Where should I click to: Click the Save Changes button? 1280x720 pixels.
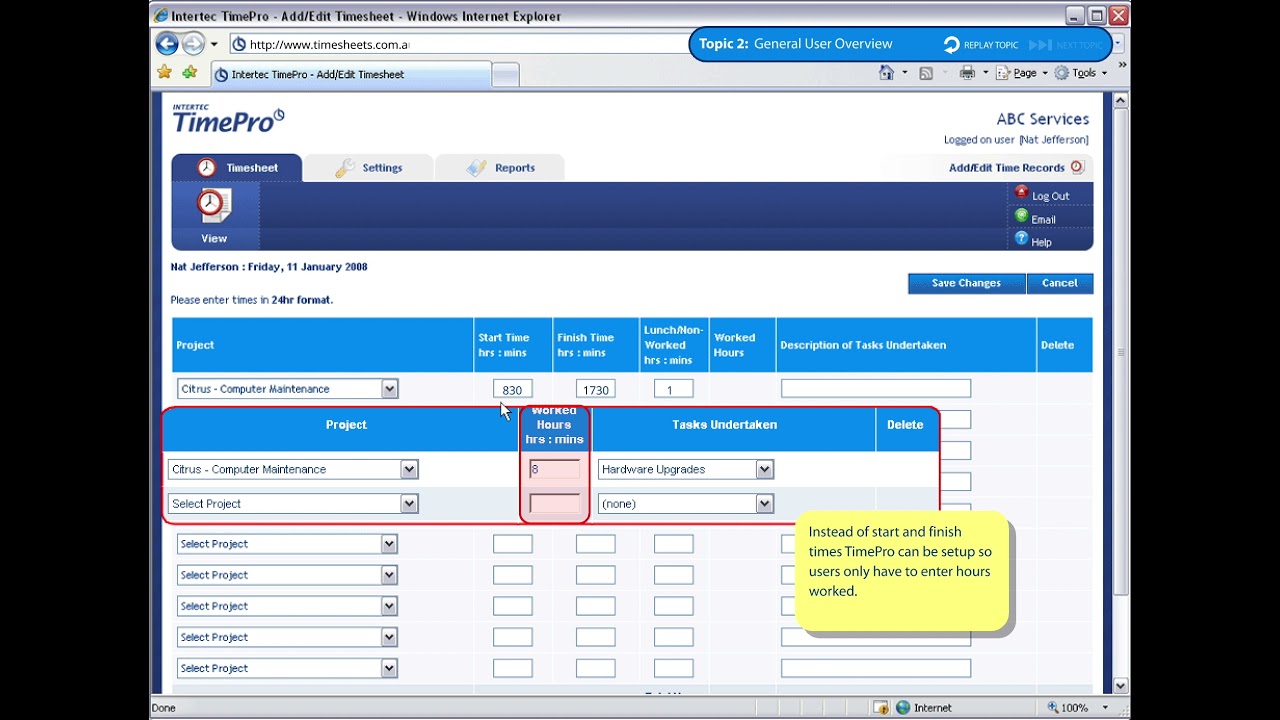966,283
